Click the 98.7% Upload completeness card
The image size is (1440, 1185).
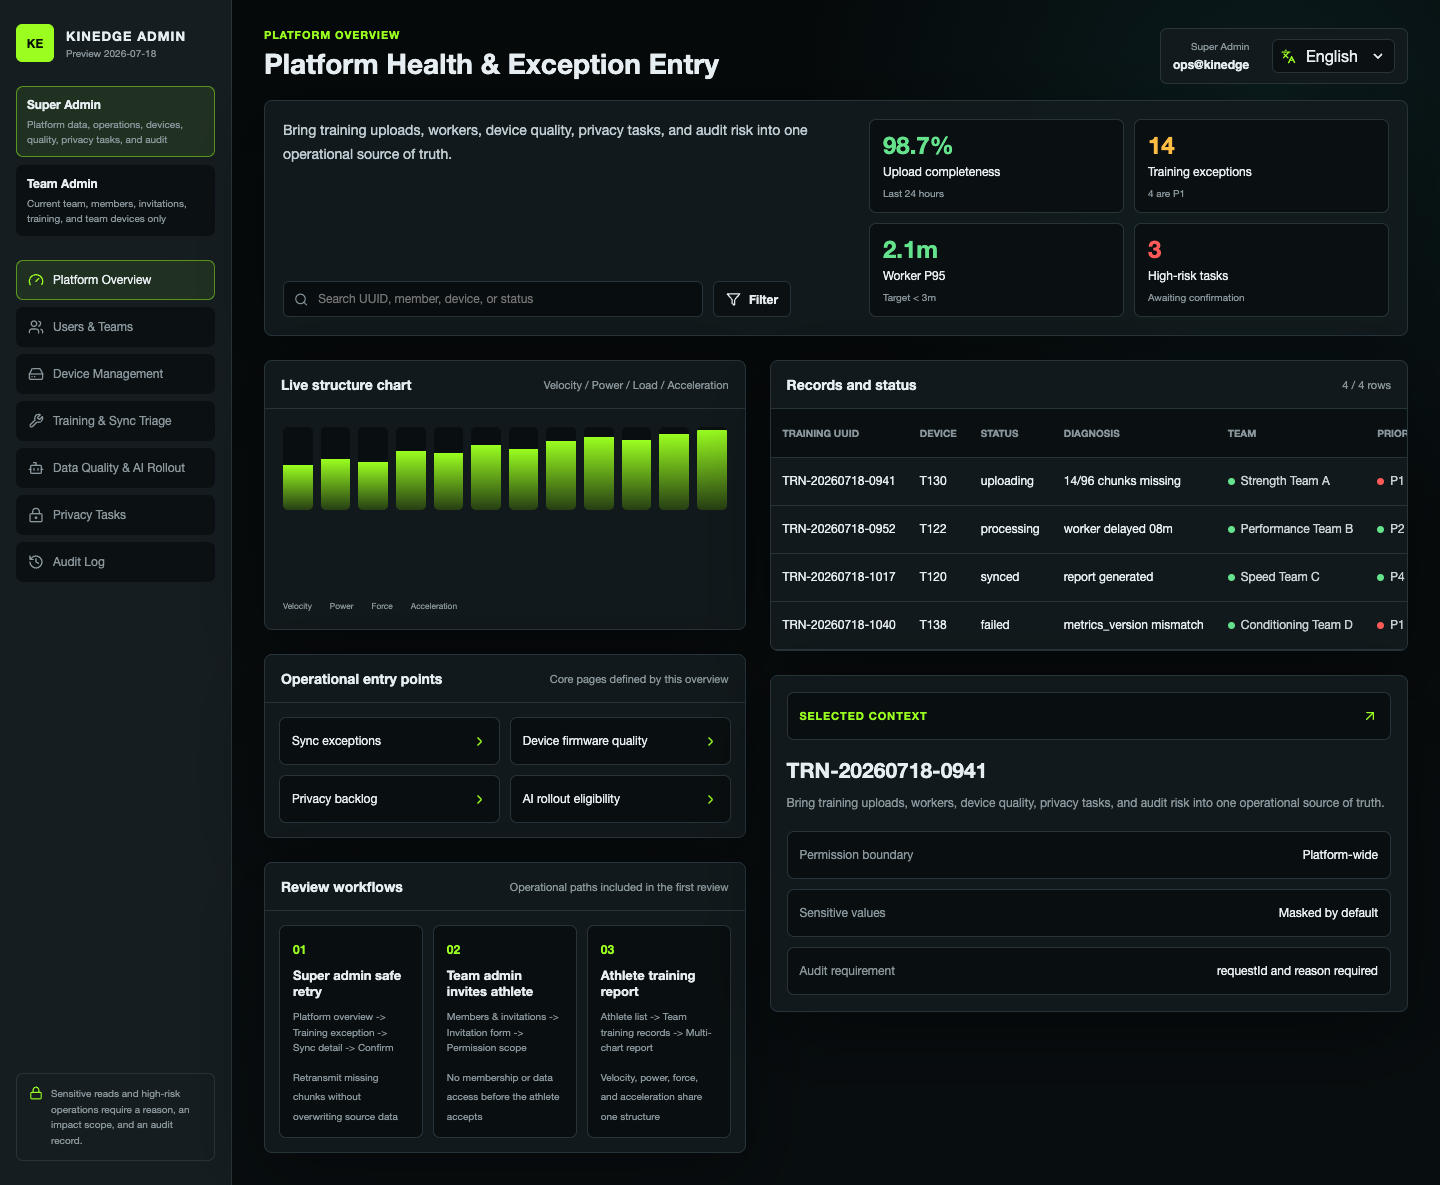point(996,166)
